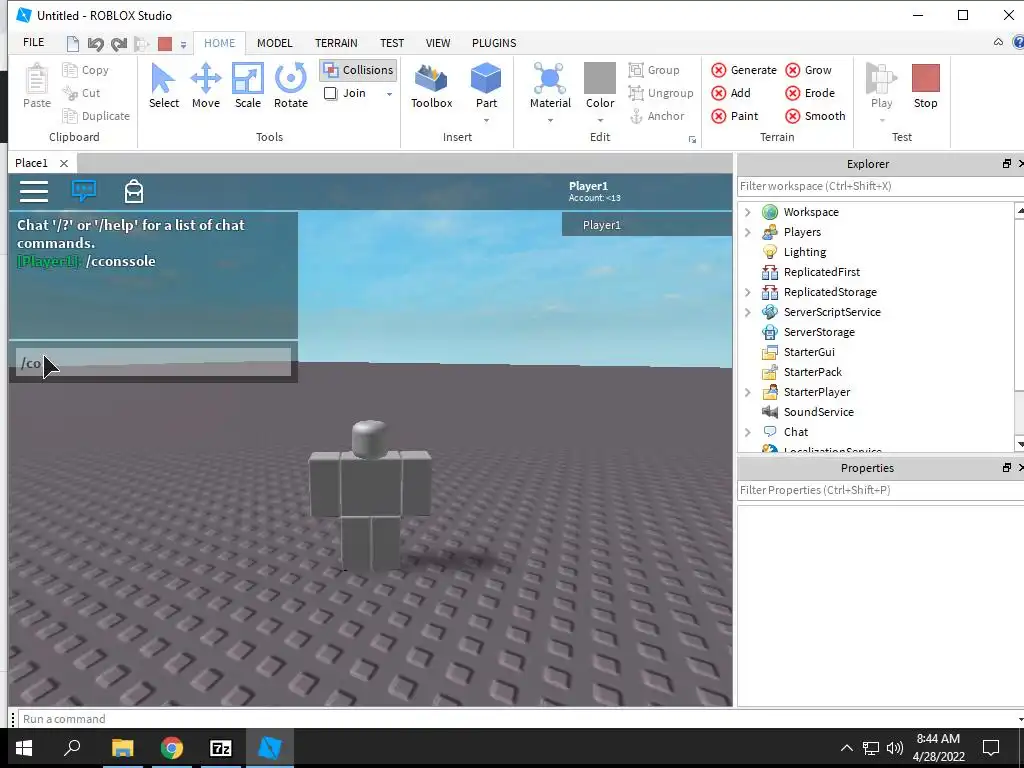The height and width of the screenshot is (768, 1024).
Task: Switch to the TERRAIN ribbon tab
Action: click(x=336, y=43)
